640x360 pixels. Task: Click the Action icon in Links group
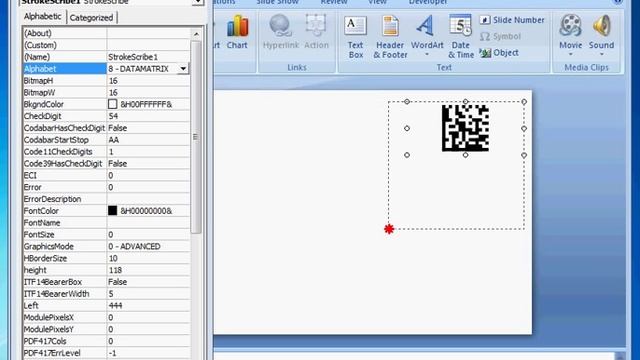[316, 32]
